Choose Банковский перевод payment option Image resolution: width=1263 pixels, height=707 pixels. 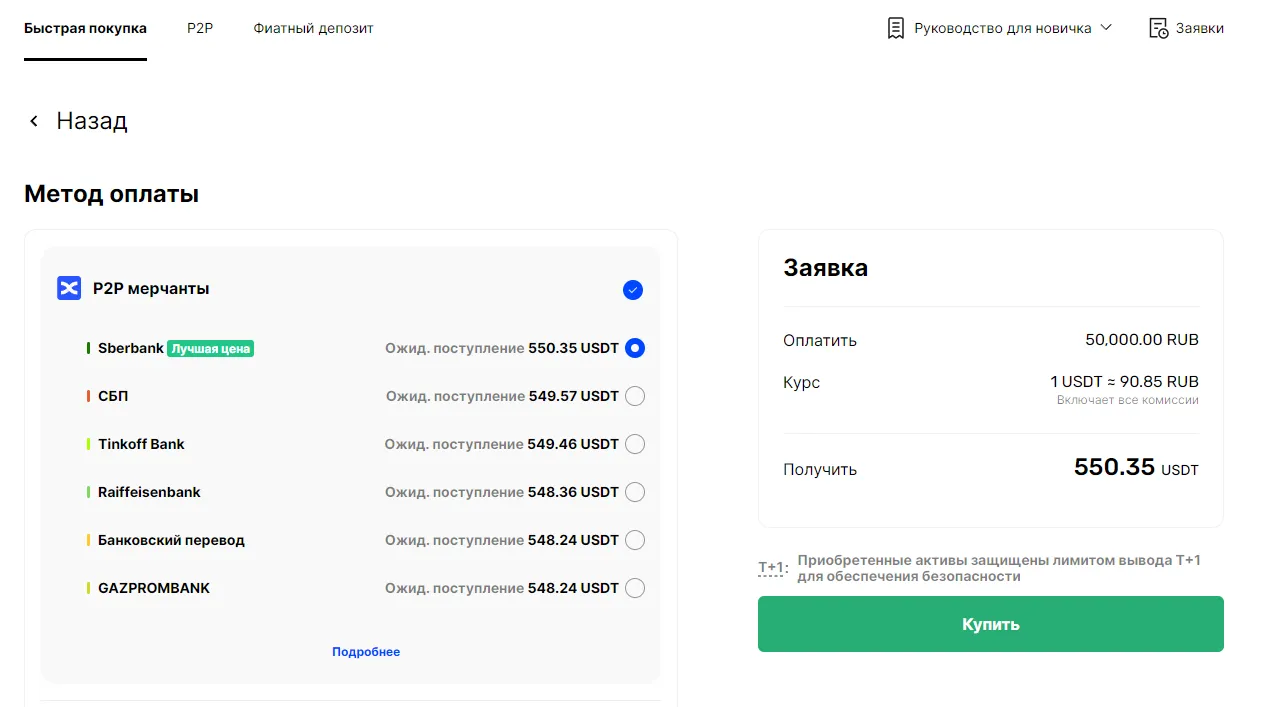point(634,540)
